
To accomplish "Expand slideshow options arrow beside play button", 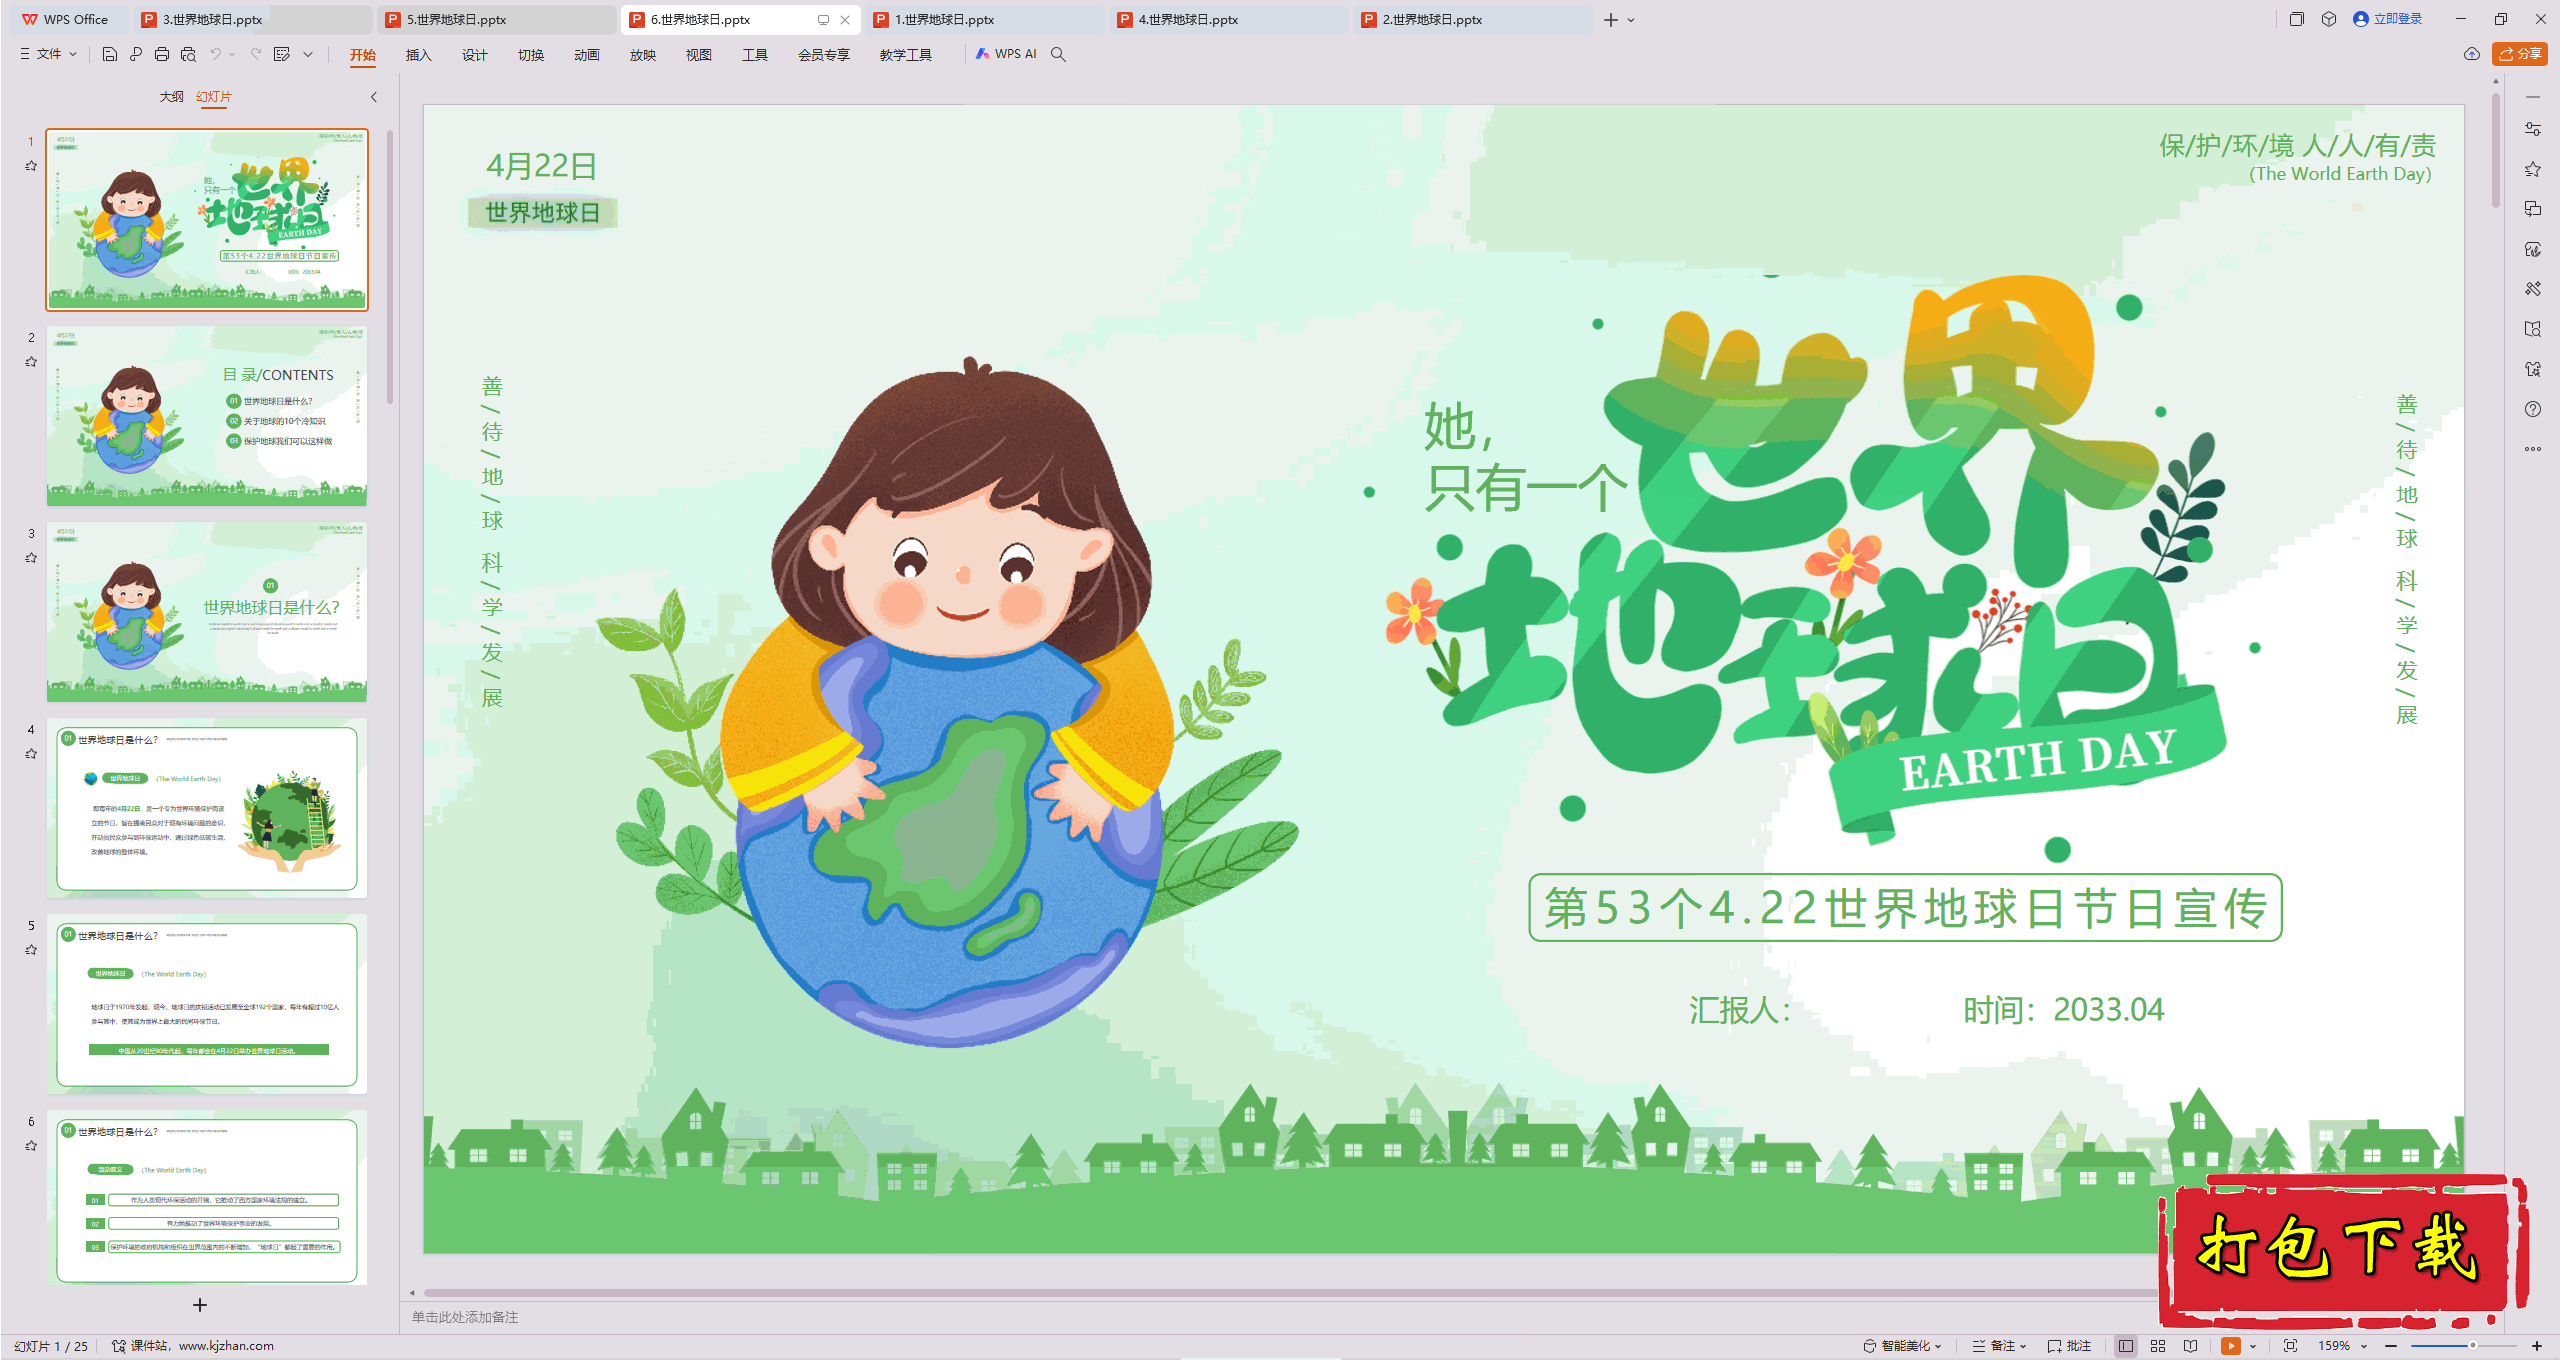I will click(2253, 1346).
